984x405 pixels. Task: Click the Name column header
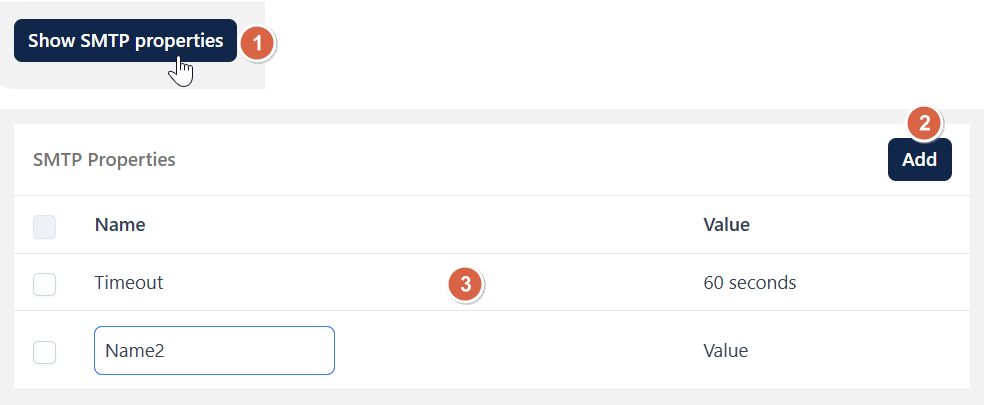[120, 225]
